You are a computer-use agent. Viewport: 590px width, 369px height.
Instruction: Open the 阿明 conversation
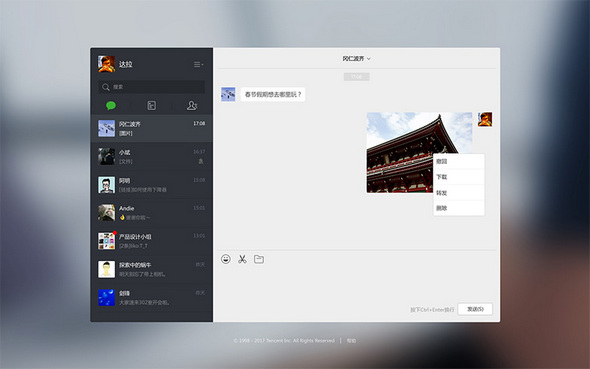pos(152,185)
